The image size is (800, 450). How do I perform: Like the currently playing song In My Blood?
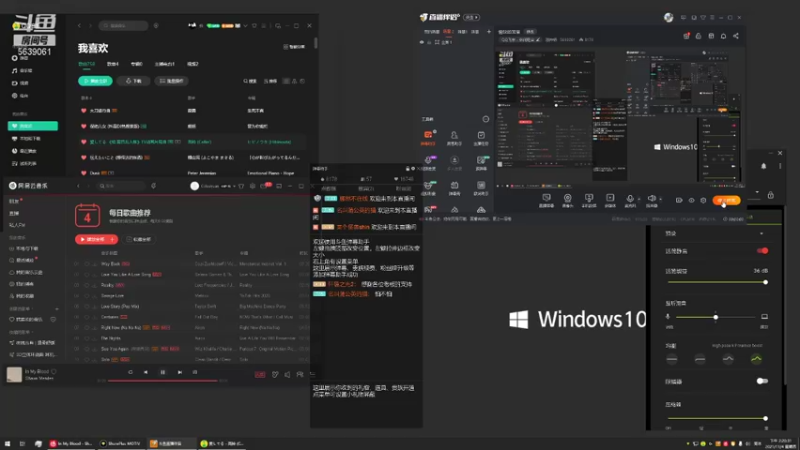click(54, 371)
